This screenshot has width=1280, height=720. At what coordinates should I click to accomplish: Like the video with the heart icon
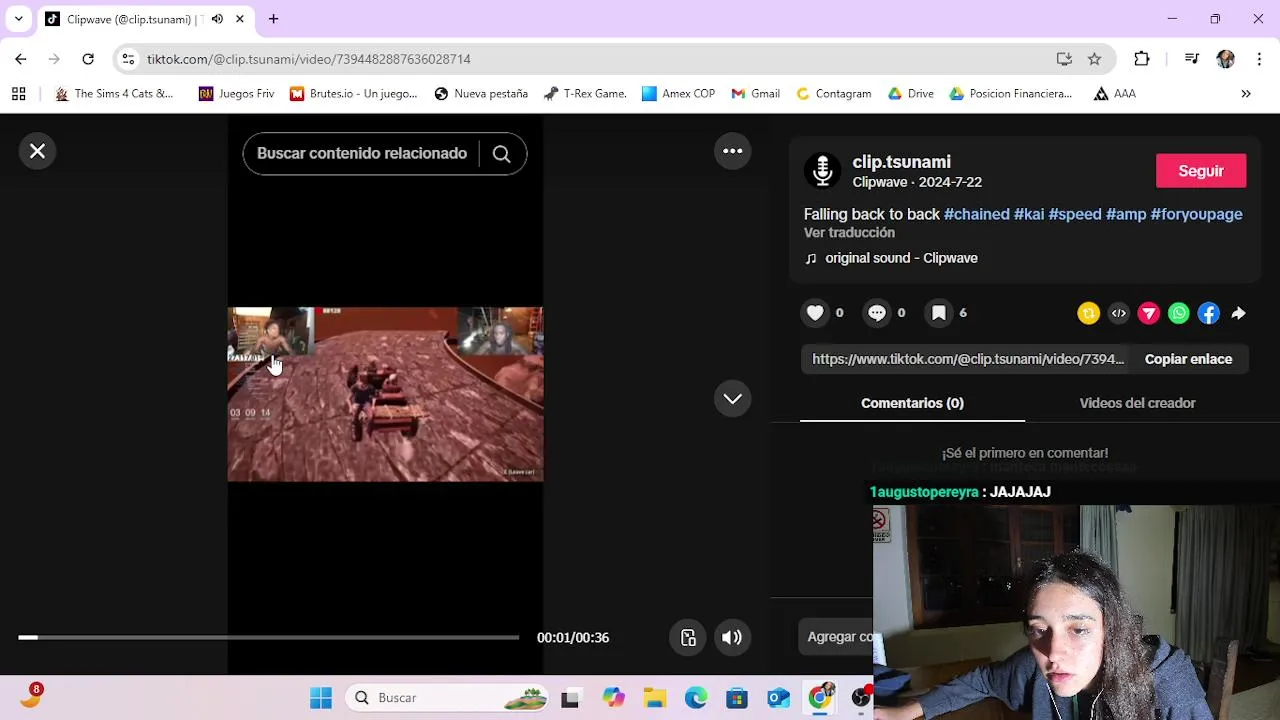[816, 313]
